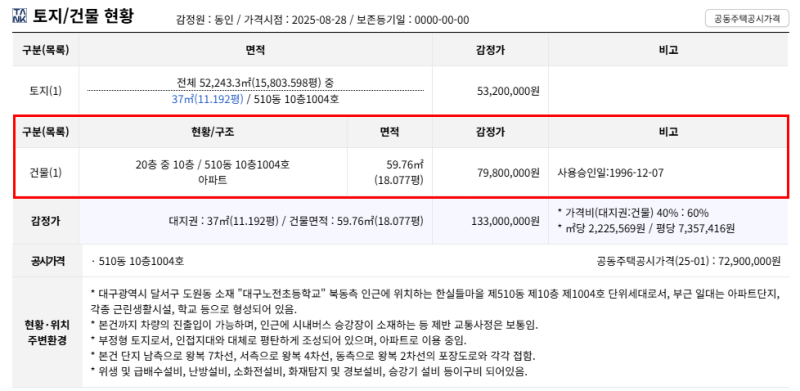Image resolution: width=800 pixels, height=391 pixels.
Task: Click the · 510동 10층1004호 text in 공시가격 row
Action: pos(138,261)
